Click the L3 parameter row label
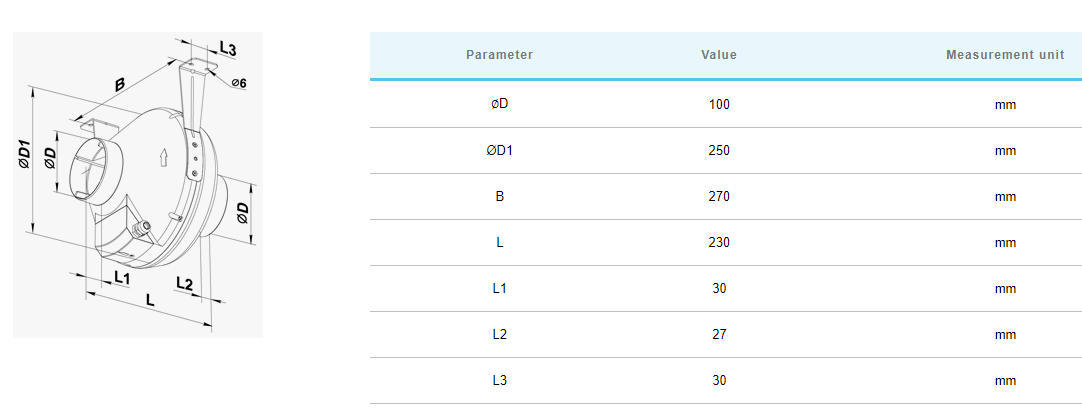Image resolution: width=1082 pixels, height=420 pixels. [x=500, y=381]
